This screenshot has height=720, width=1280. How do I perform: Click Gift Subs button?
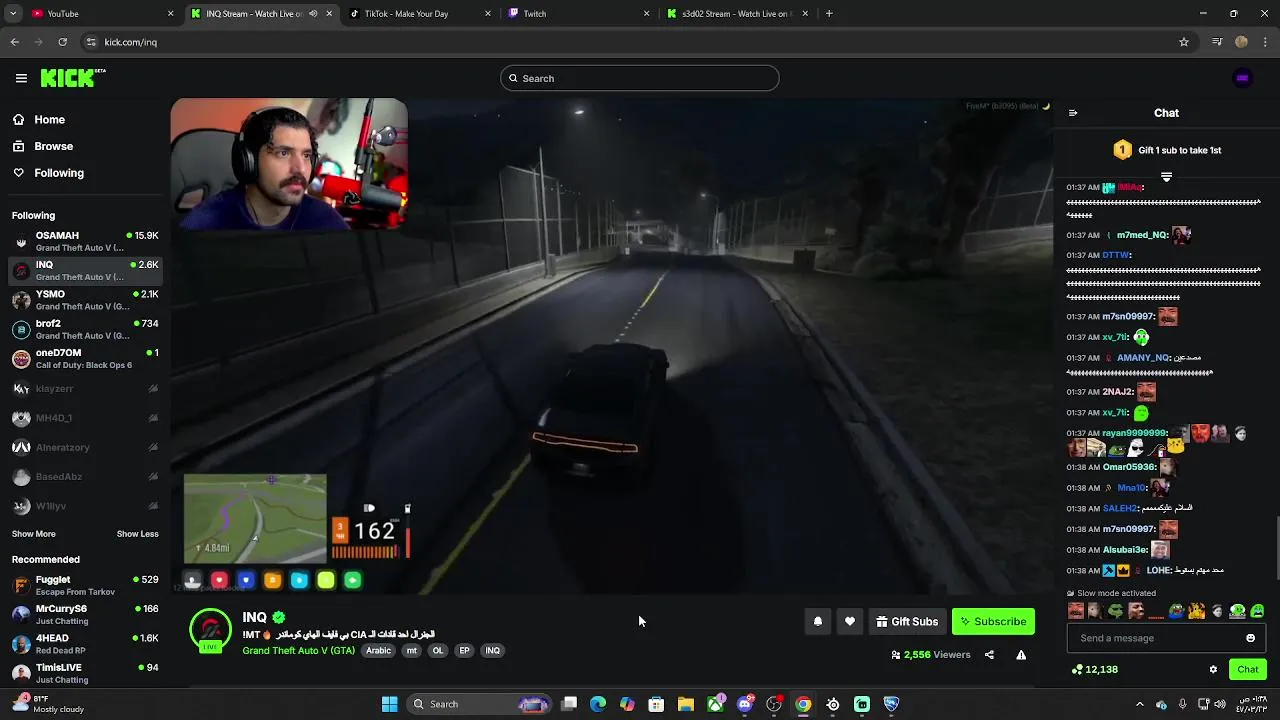[x=907, y=622]
